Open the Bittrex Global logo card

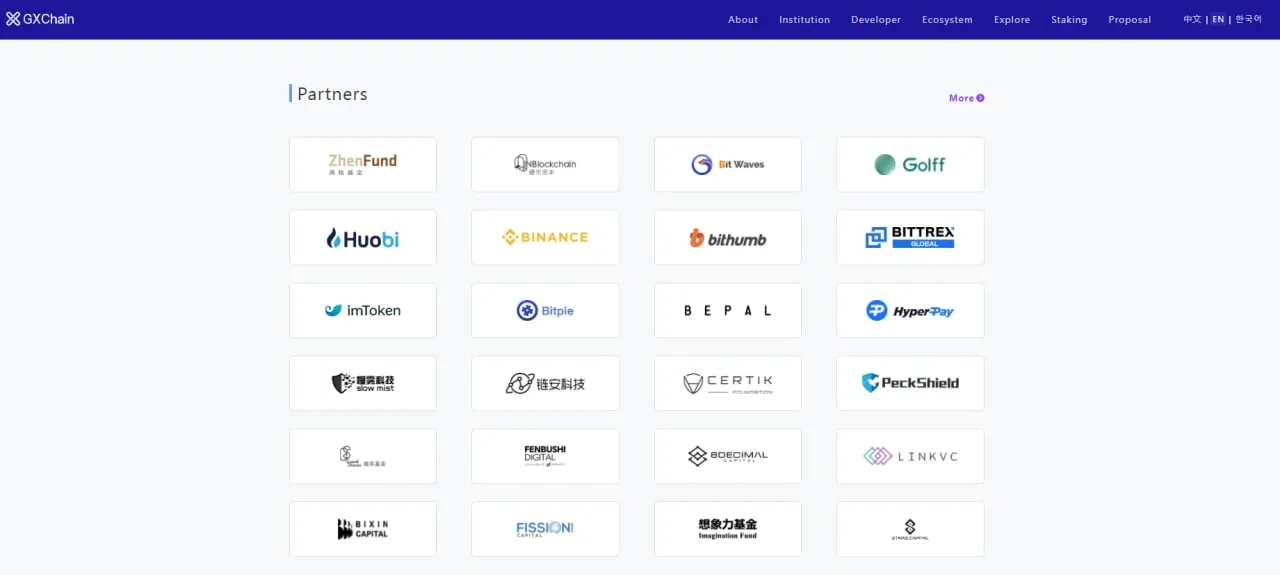pos(910,238)
